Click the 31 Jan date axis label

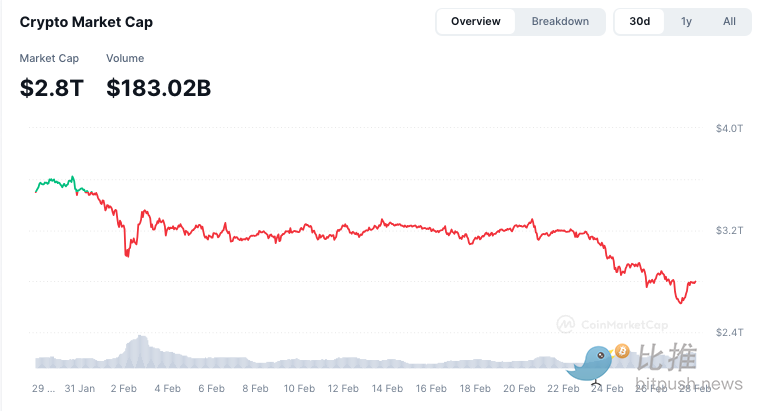point(80,389)
